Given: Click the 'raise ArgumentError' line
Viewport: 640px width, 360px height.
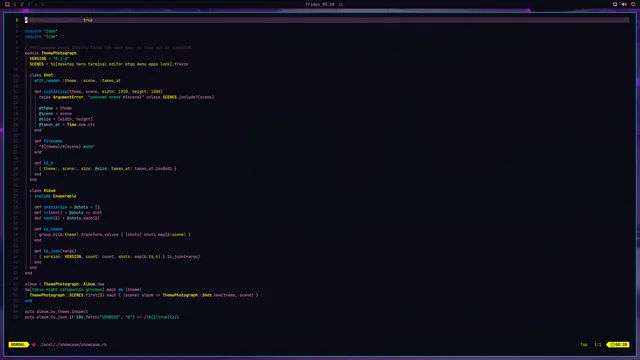Looking at the screenshot, I should (x=127, y=97).
